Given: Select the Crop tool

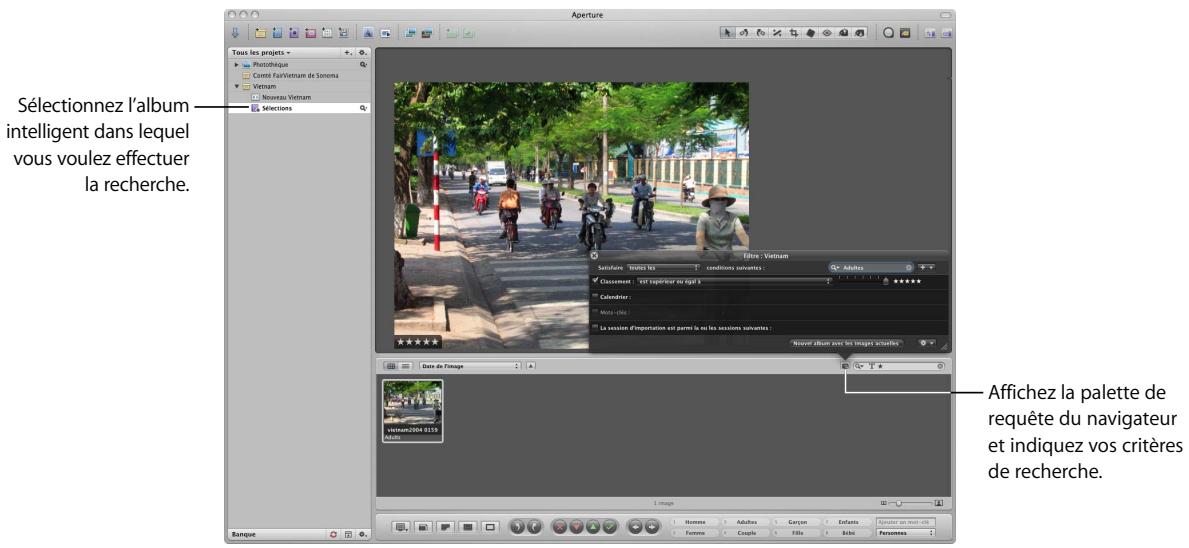Looking at the screenshot, I should (x=792, y=33).
